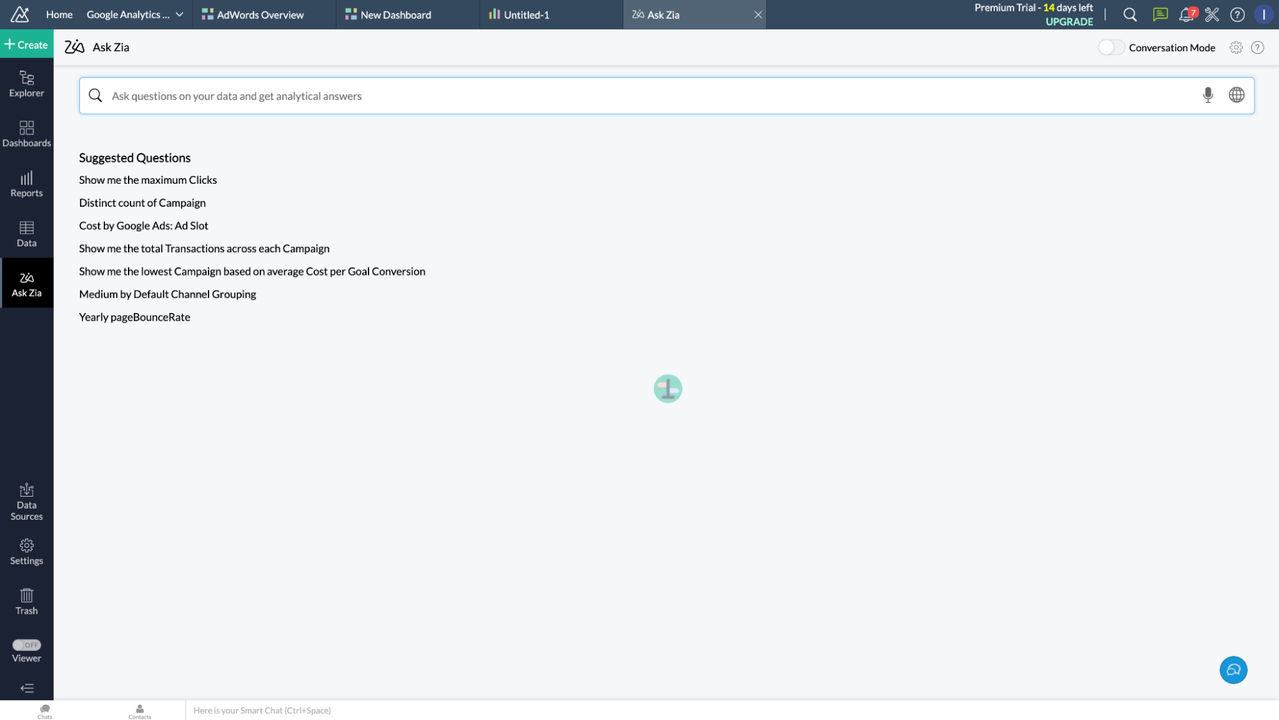
Task: Select the Explorer icon in the sidebar
Action: (x=26, y=84)
